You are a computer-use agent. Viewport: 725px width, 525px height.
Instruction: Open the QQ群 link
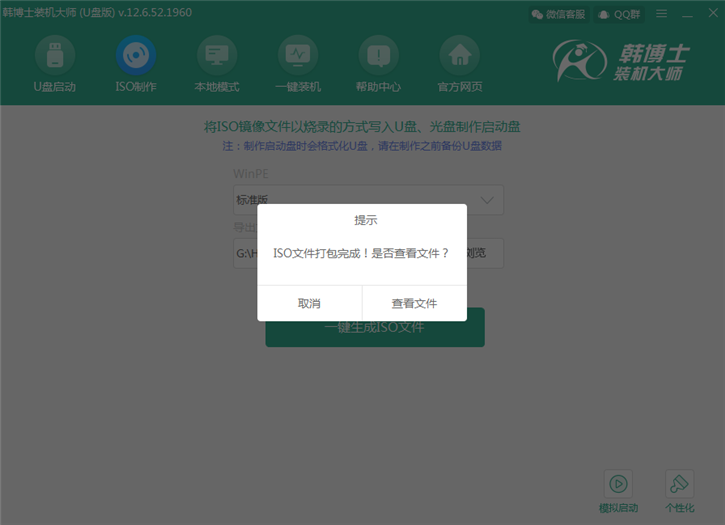pos(619,15)
